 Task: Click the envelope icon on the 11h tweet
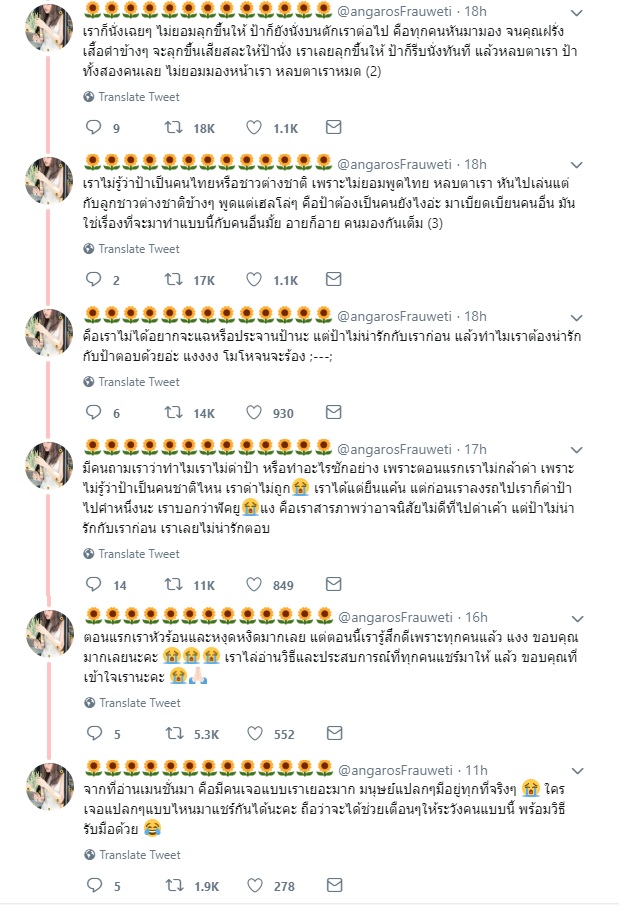(x=335, y=885)
